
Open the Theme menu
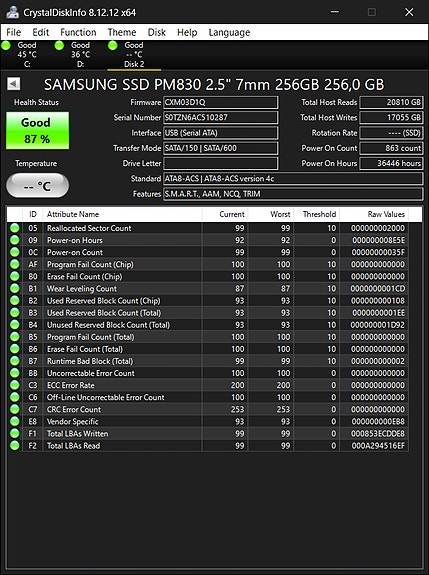[122, 32]
